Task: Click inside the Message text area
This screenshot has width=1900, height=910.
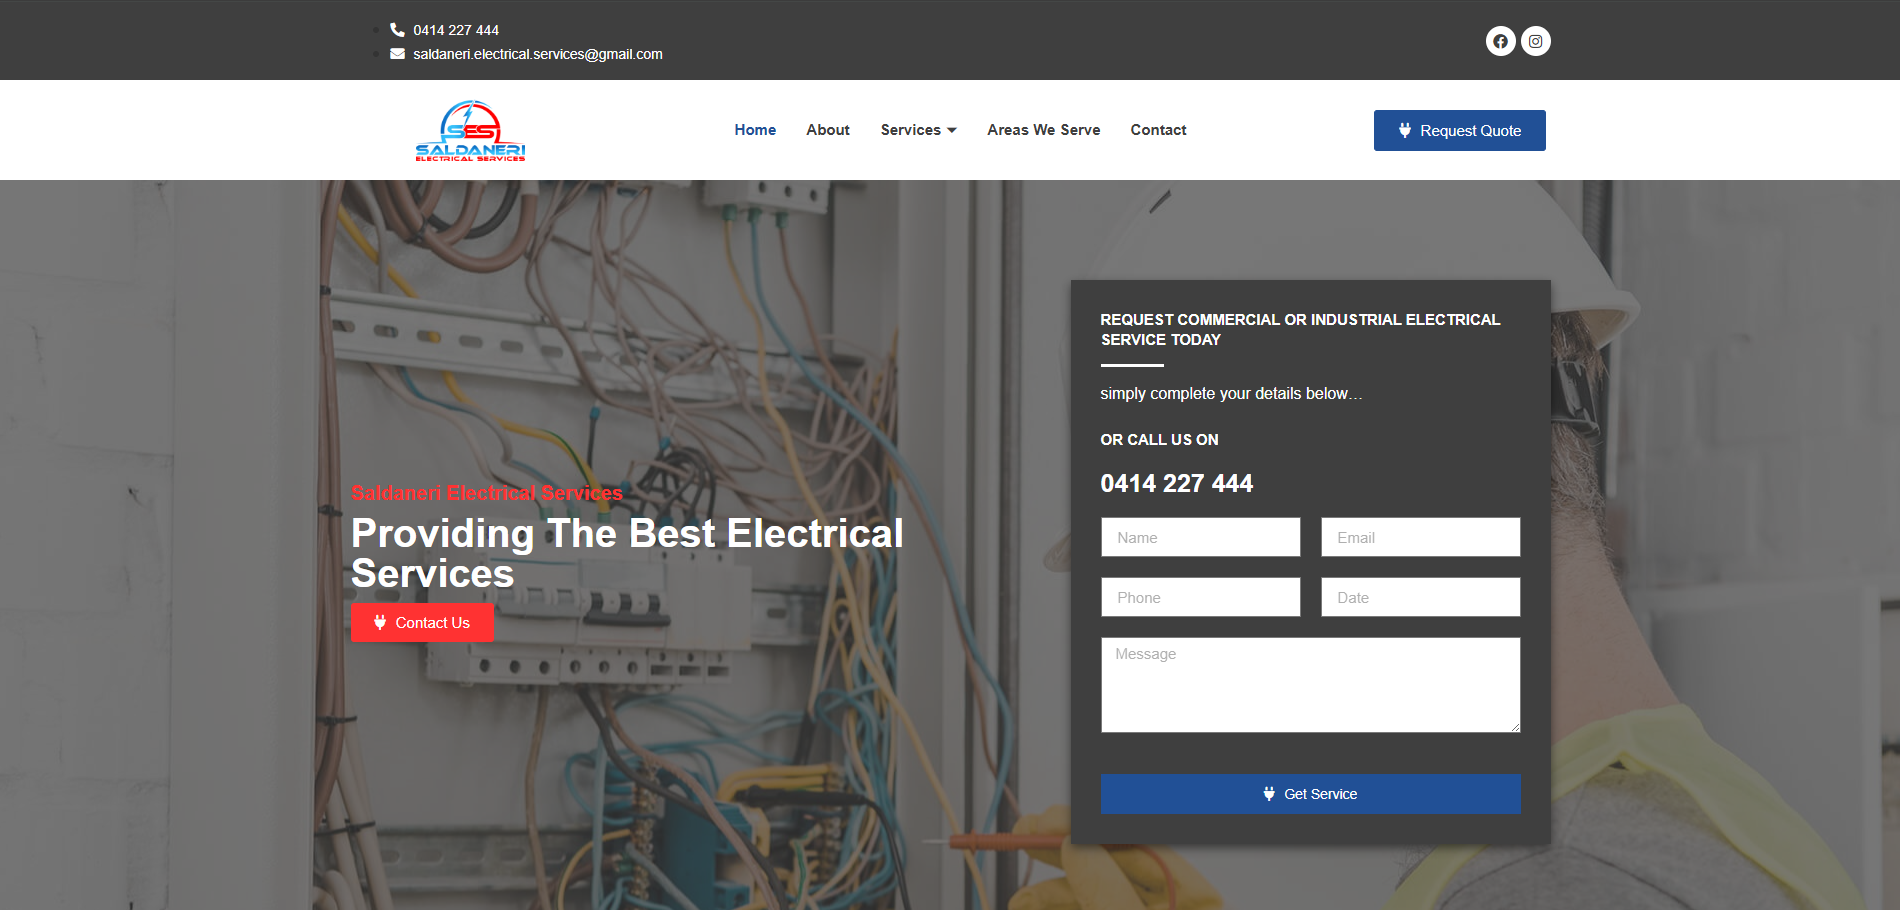Action: (1311, 685)
